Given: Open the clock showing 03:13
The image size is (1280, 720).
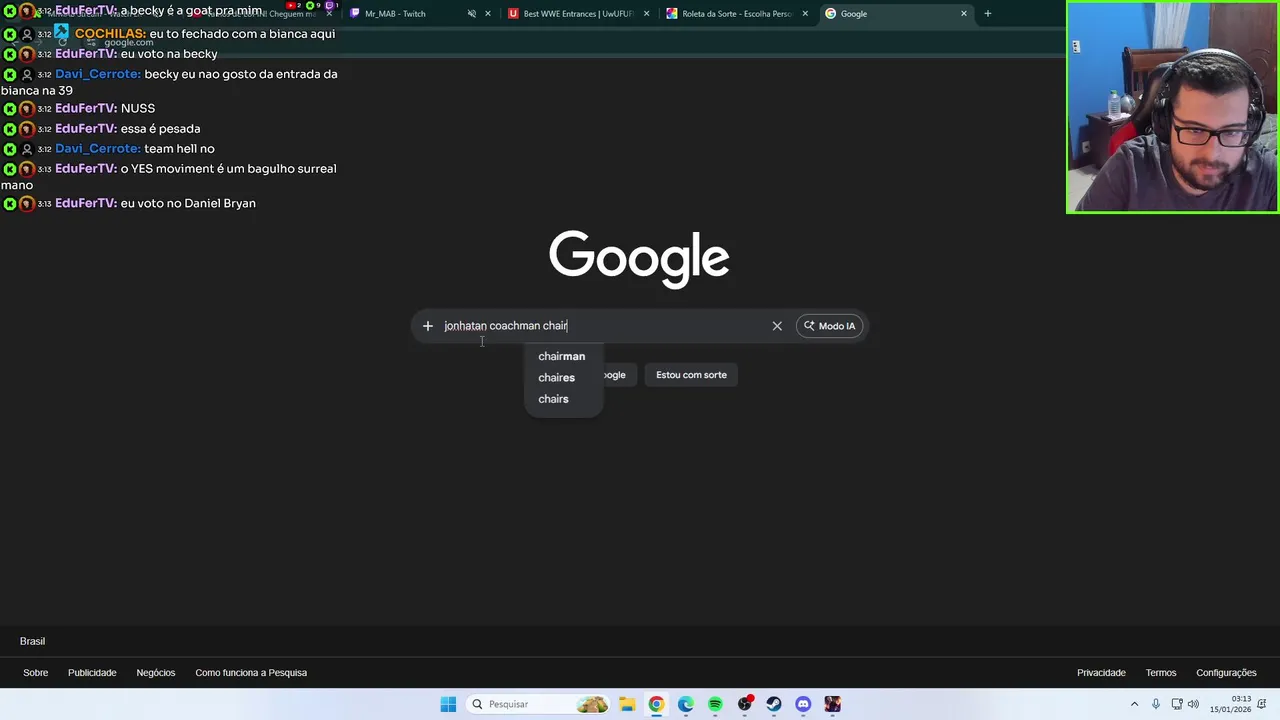Looking at the screenshot, I should [1230, 704].
